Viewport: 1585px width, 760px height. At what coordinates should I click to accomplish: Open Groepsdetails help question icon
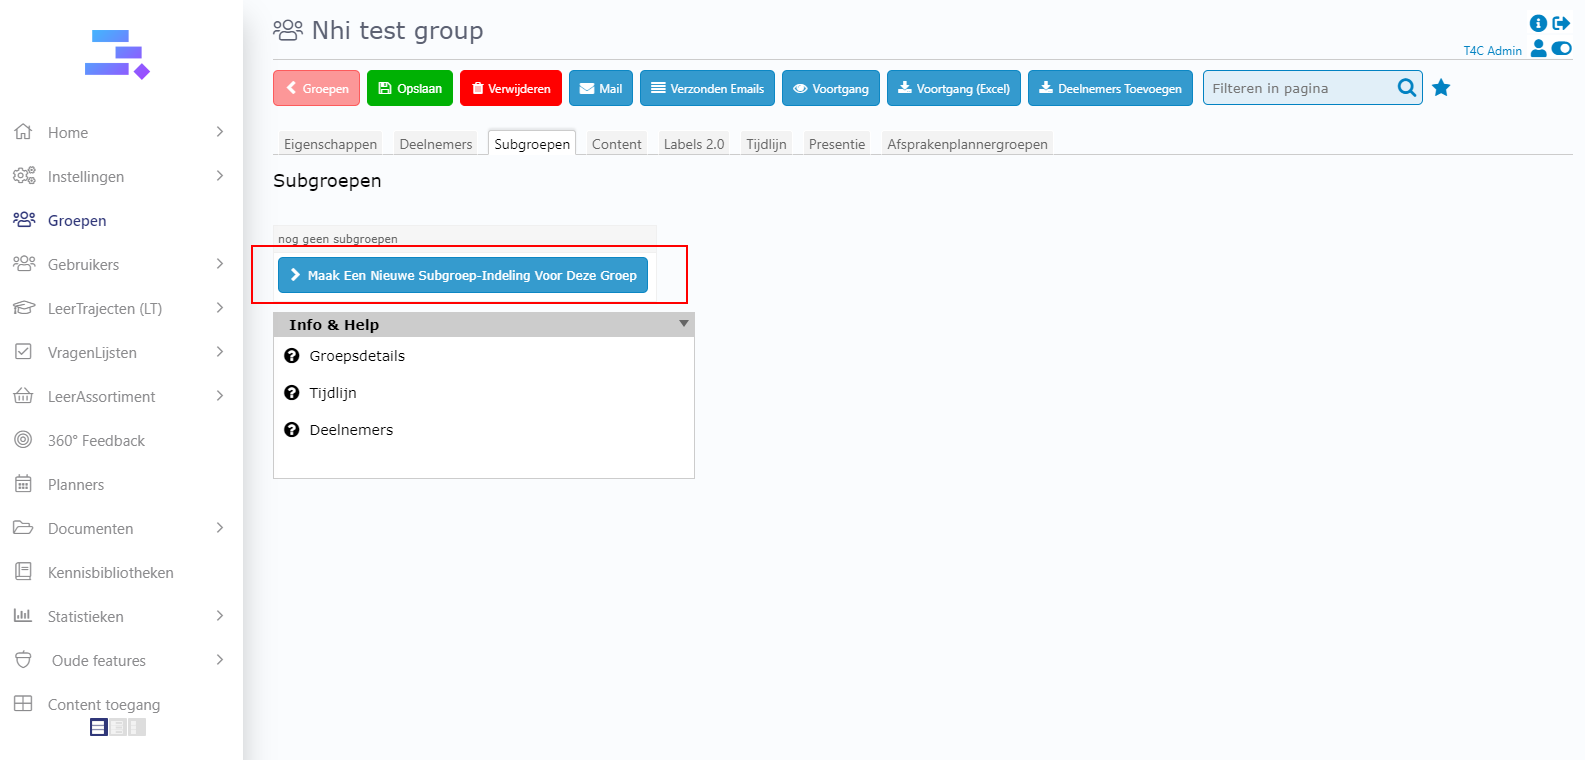click(x=292, y=356)
